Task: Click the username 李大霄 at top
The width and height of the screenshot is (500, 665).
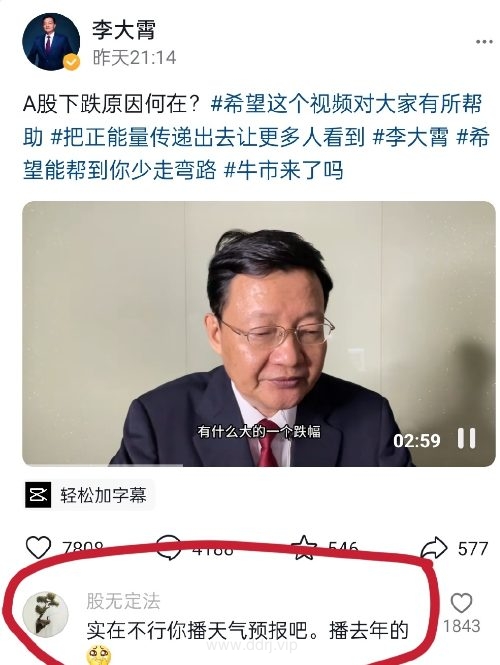Action: point(124,30)
